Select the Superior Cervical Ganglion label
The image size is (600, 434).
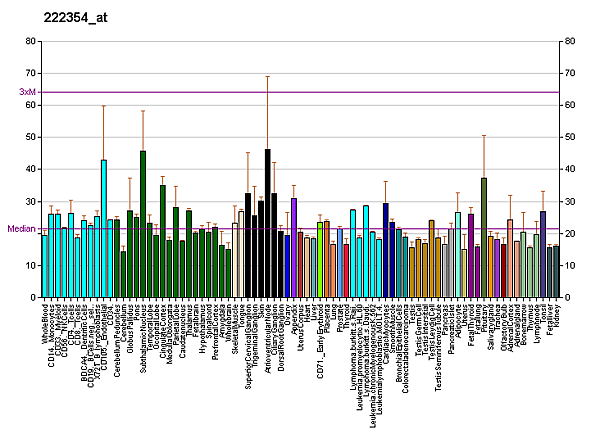pos(248,345)
